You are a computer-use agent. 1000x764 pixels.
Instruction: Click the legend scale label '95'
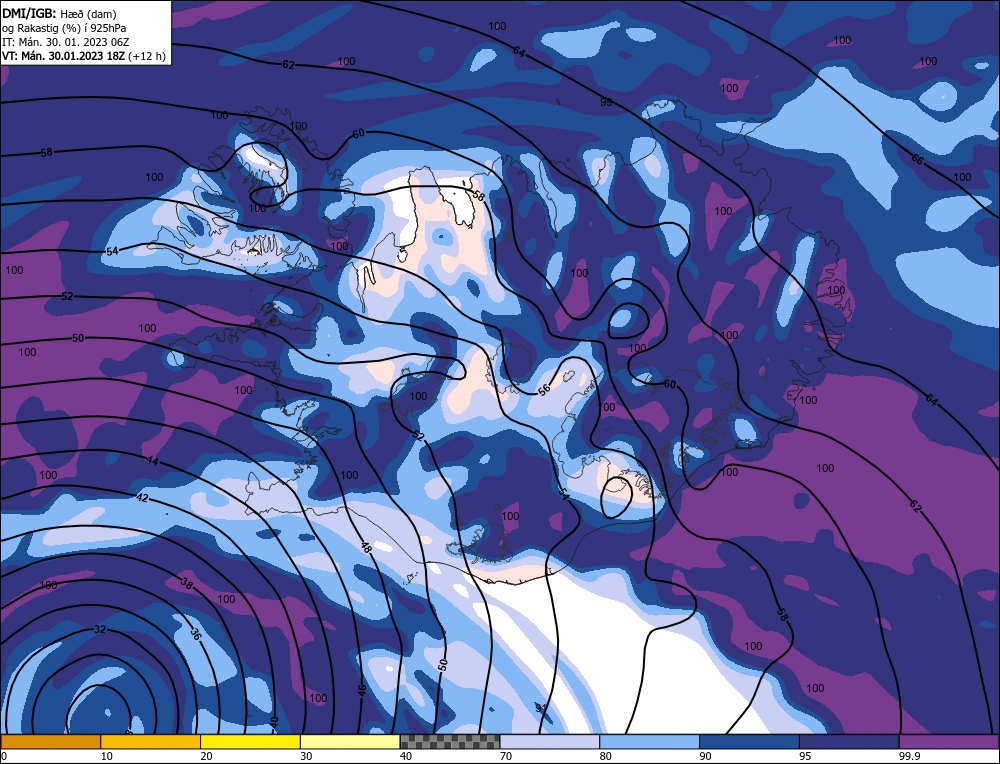(x=805, y=756)
